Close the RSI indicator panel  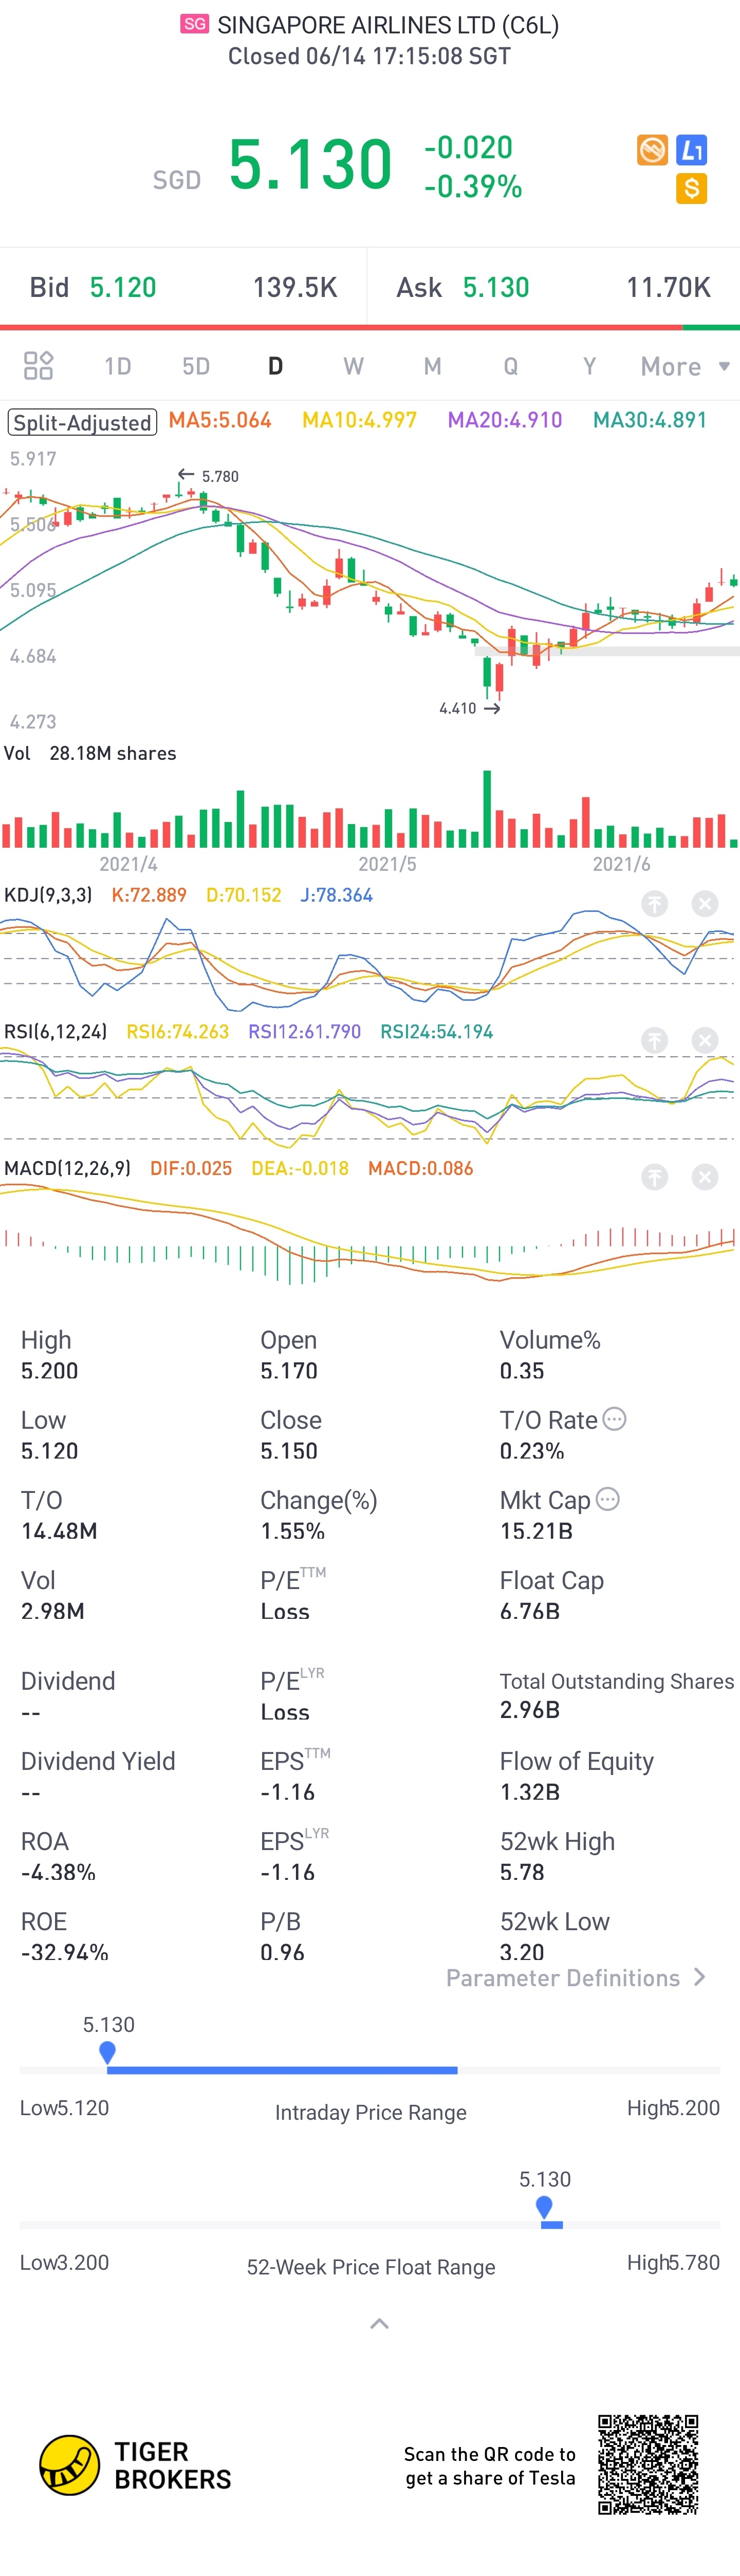click(x=705, y=1040)
